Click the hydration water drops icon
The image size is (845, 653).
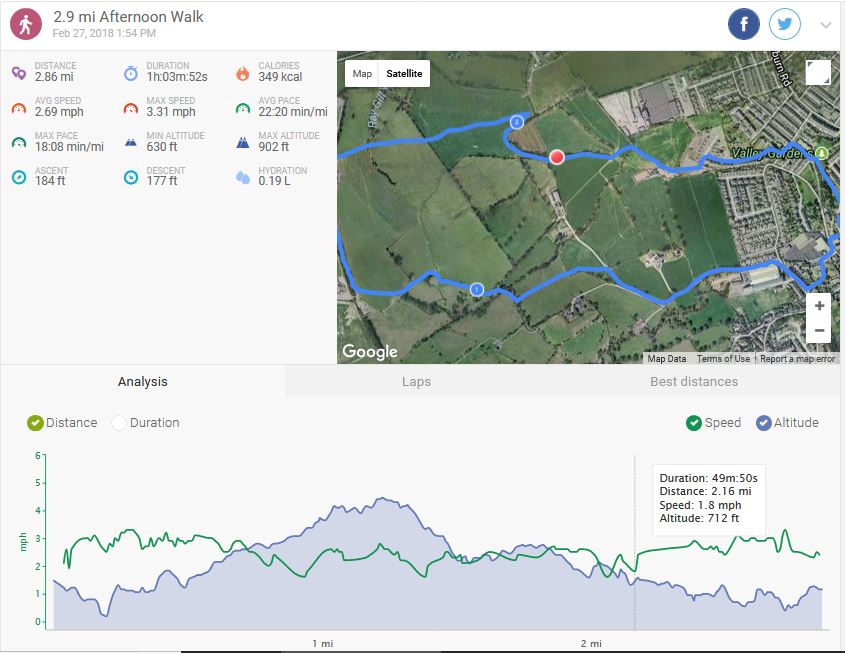242,177
